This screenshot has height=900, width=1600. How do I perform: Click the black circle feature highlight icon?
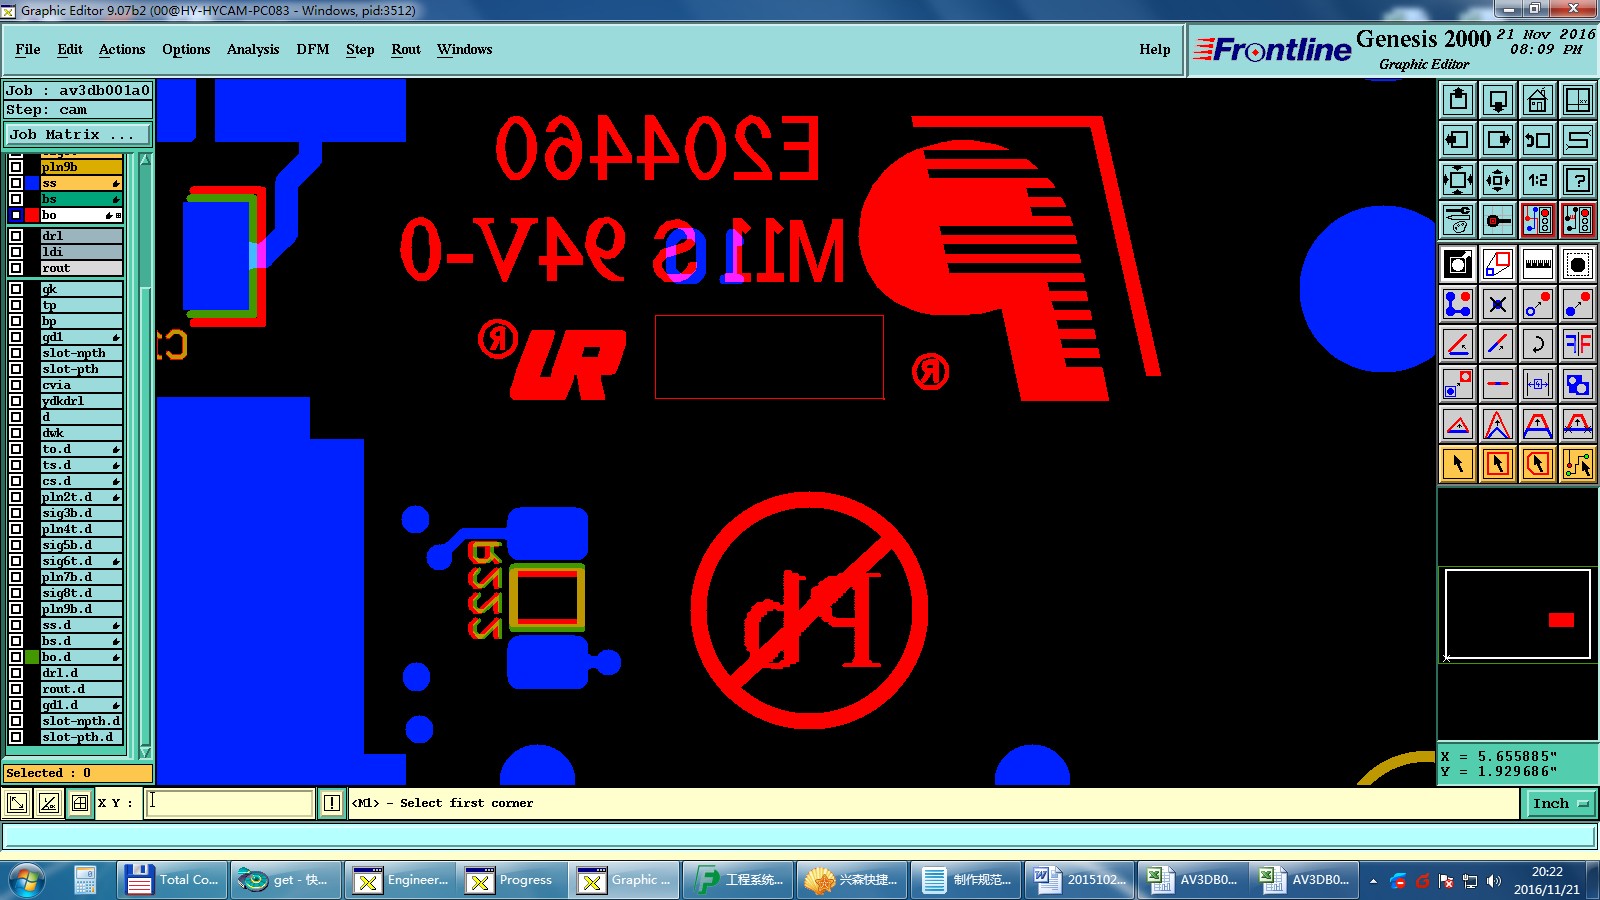(x=1578, y=264)
